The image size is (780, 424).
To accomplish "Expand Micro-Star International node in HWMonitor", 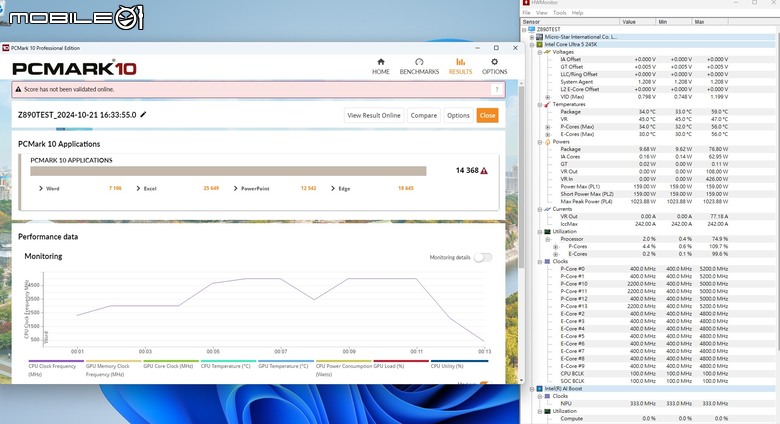I will coord(532,37).
